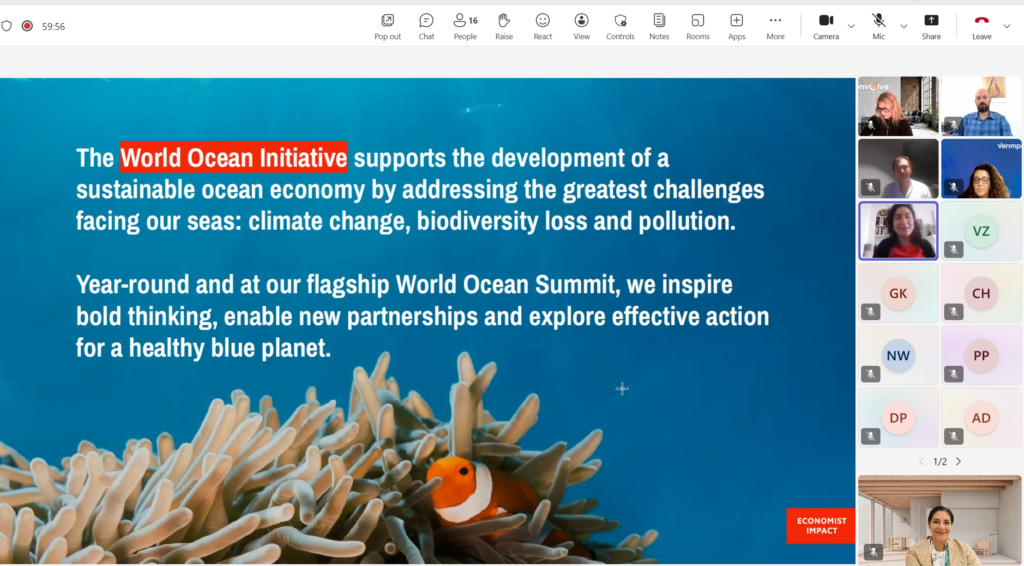Open the More actions menu
This screenshot has height=566, width=1024.
(x=775, y=26)
